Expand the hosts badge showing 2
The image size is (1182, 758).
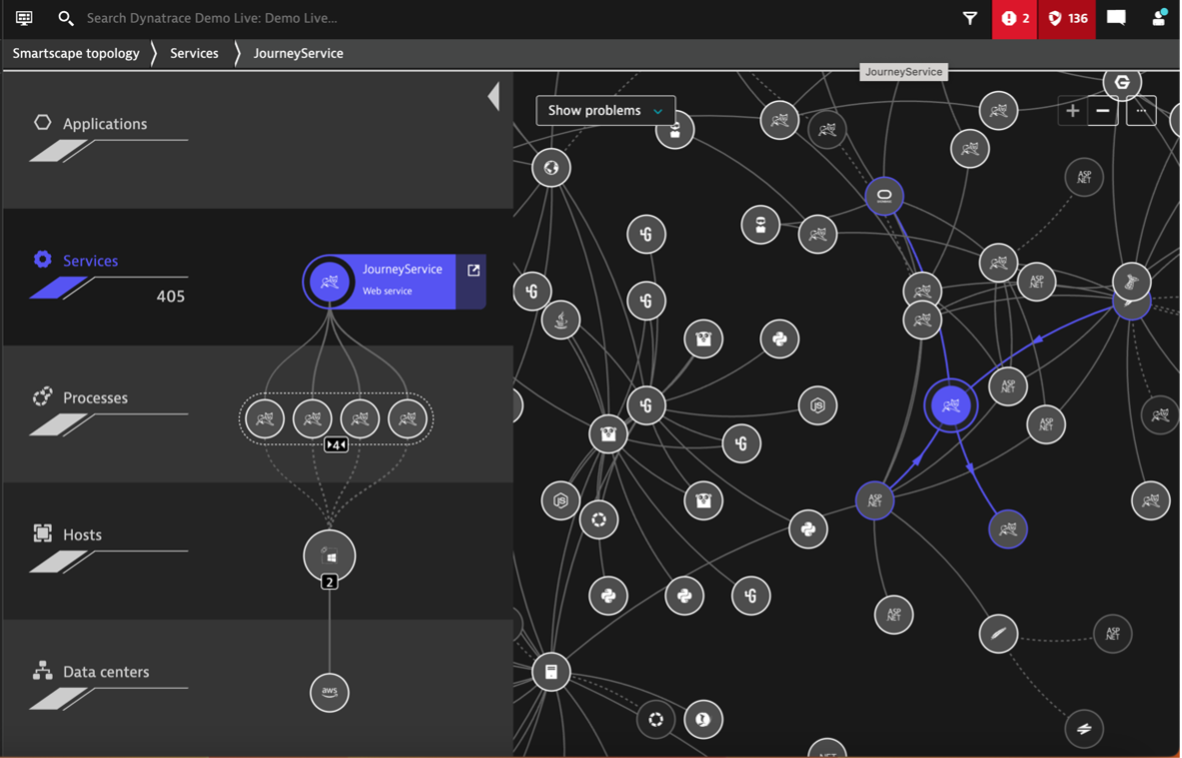329,582
